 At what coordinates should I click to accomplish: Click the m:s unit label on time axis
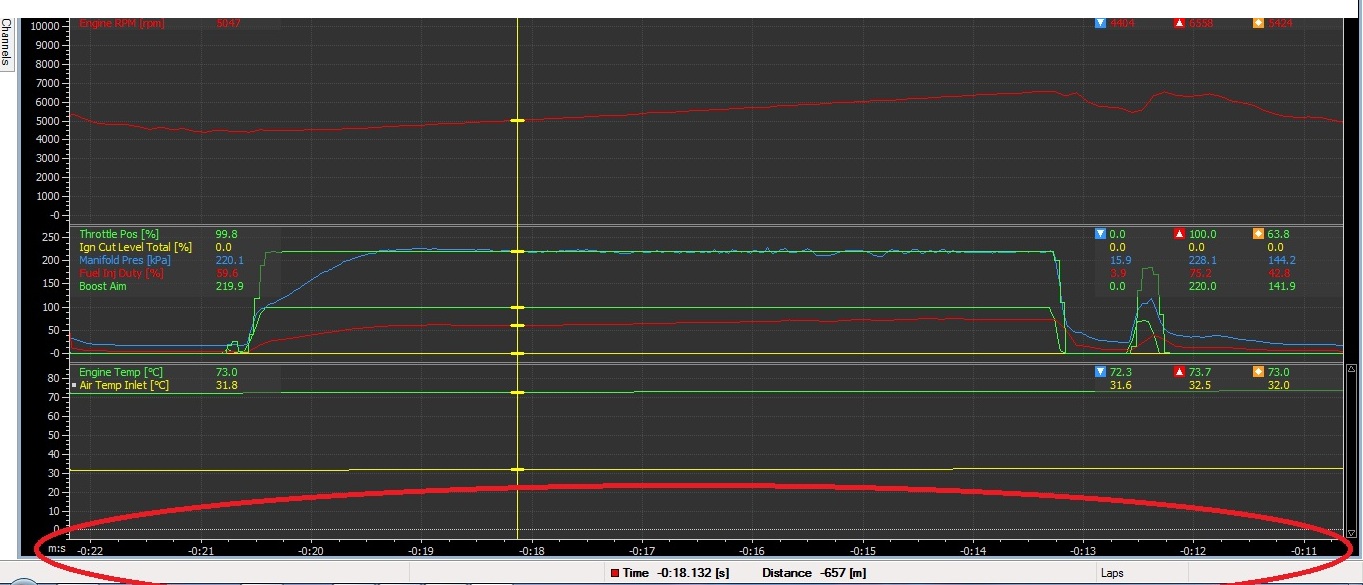point(56,549)
